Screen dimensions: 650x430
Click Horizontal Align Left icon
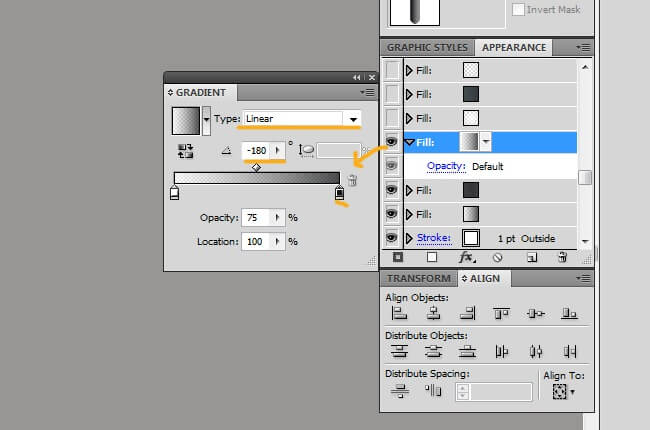pos(400,314)
